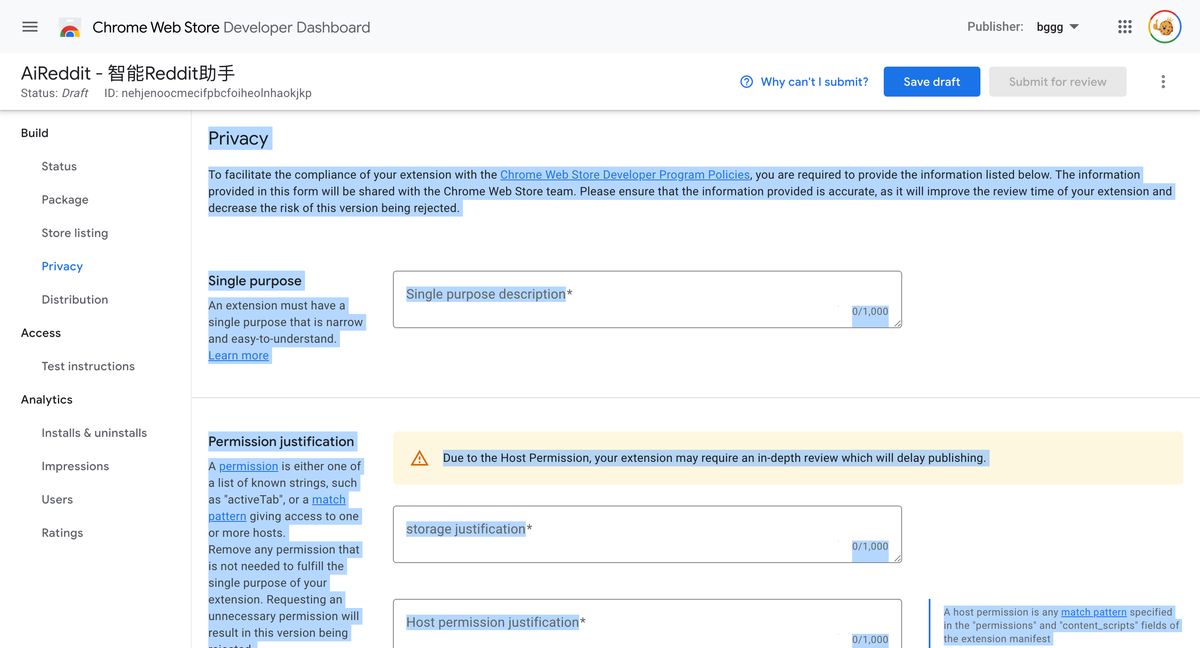Viewport: 1200px width, 648px height.
Task: Open the "Chrome Web Store Developer Program Policies" link
Action: pos(626,173)
